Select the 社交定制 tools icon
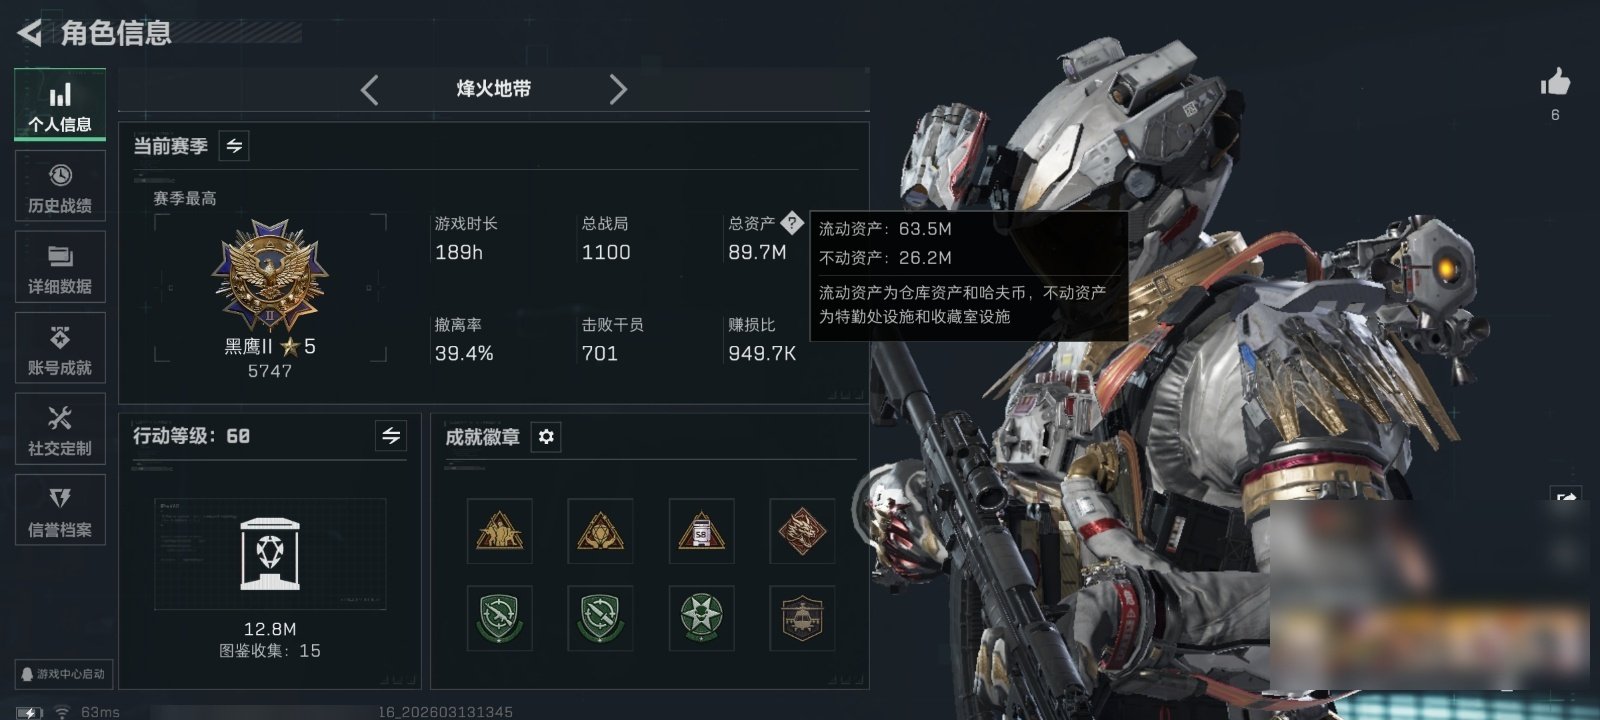1600x720 pixels. (60, 429)
